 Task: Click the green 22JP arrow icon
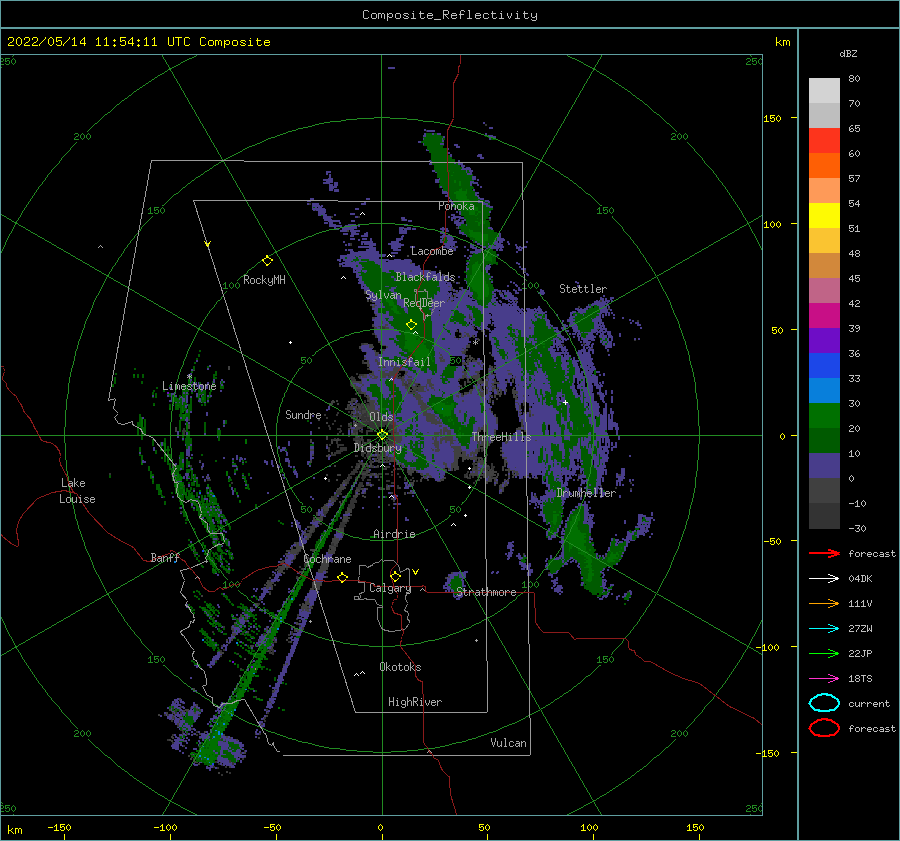click(x=824, y=653)
